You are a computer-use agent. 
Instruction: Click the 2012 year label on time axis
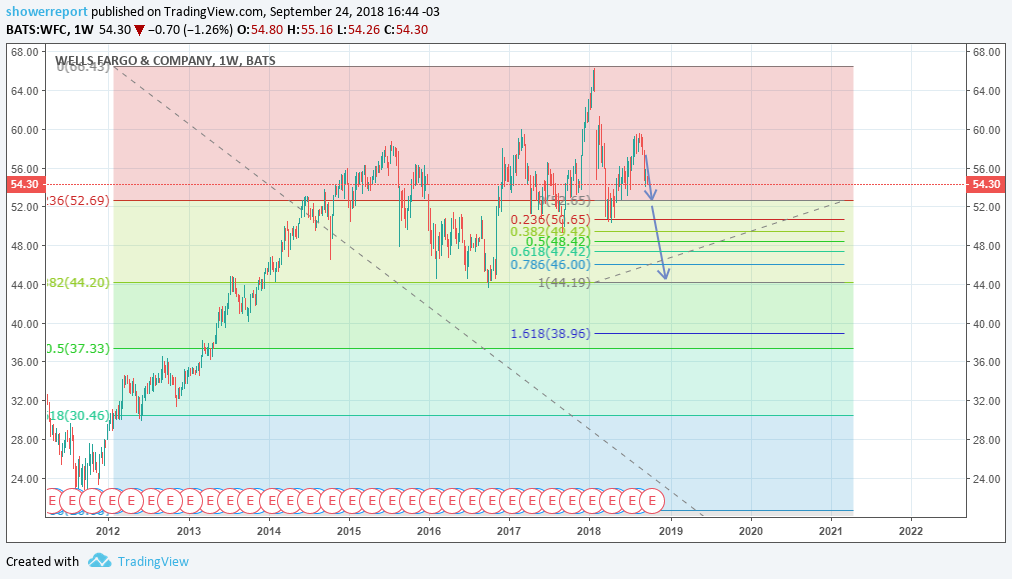click(108, 531)
